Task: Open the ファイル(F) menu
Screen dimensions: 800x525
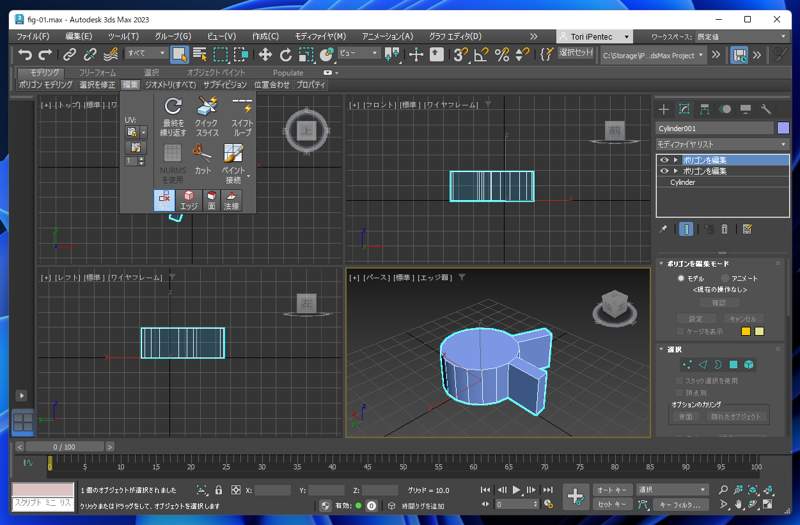Action: [x=33, y=37]
